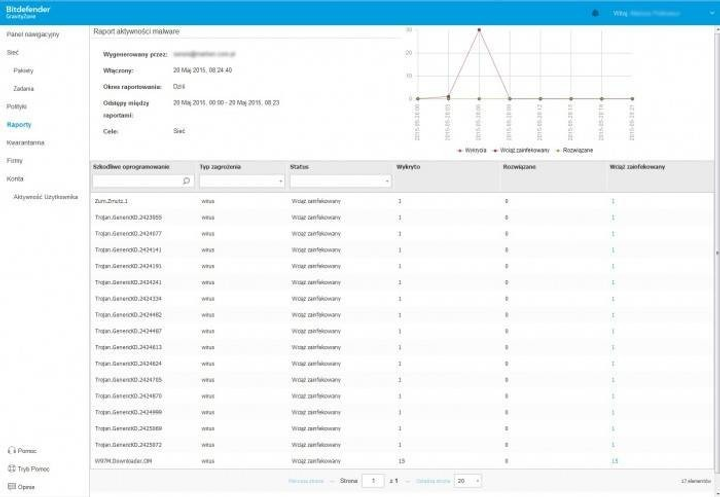Click the magnifier icon in the malware search field
The image size is (720, 497).
coord(186,181)
